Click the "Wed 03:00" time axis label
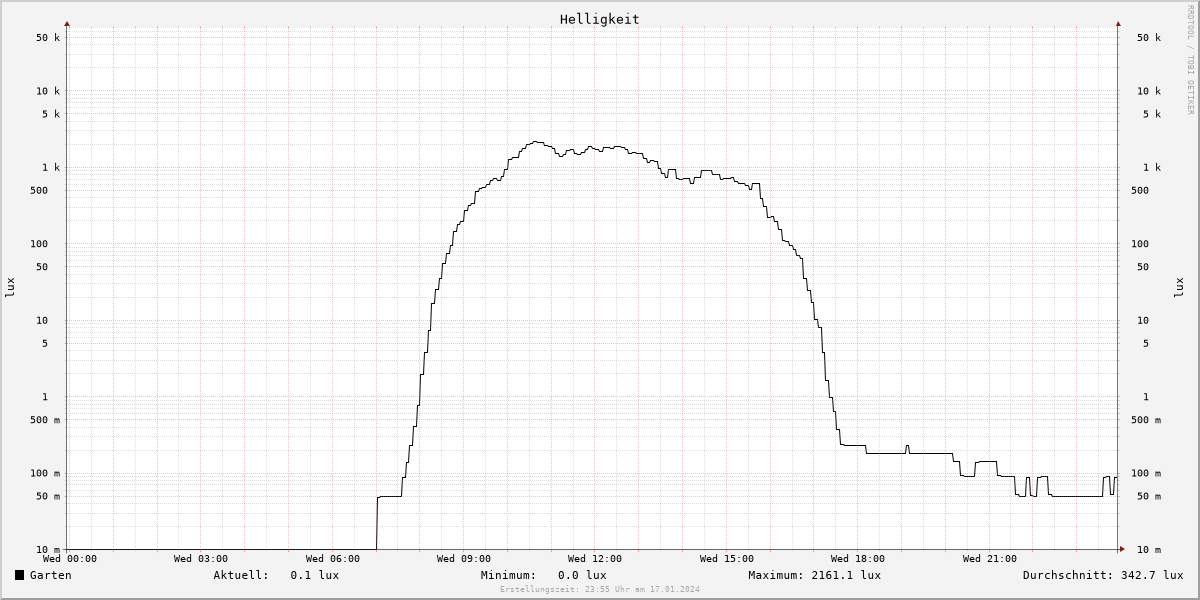The width and height of the screenshot is (1200, 600). coord(201,559)
